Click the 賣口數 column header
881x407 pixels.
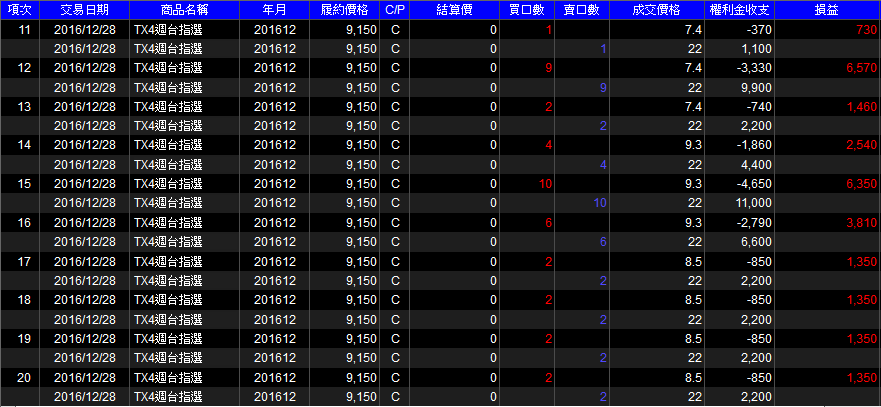[582, 10]
